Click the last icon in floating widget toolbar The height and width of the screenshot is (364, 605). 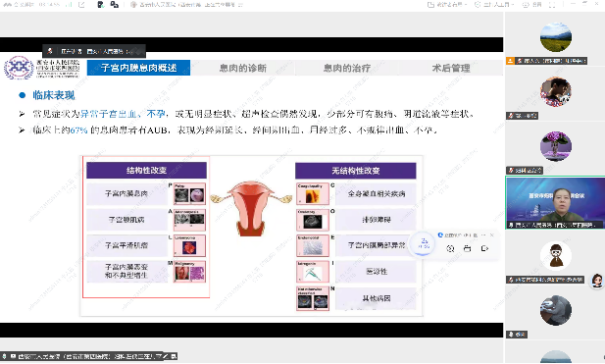(485, 249)
